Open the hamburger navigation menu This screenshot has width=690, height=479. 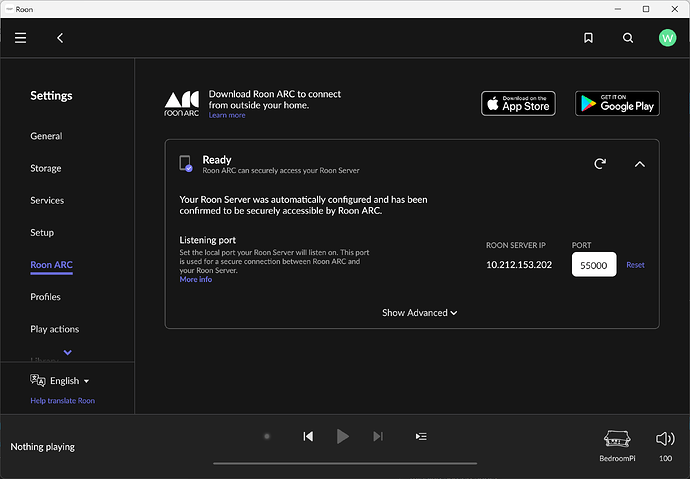point(20,38)
